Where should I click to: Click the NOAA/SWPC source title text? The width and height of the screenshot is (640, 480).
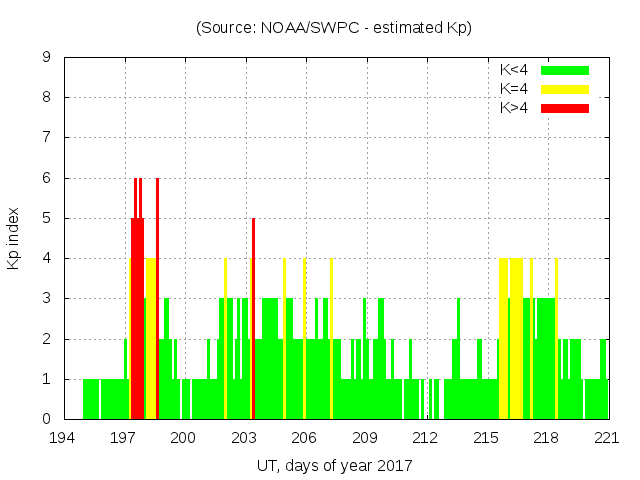pos(334,28)
